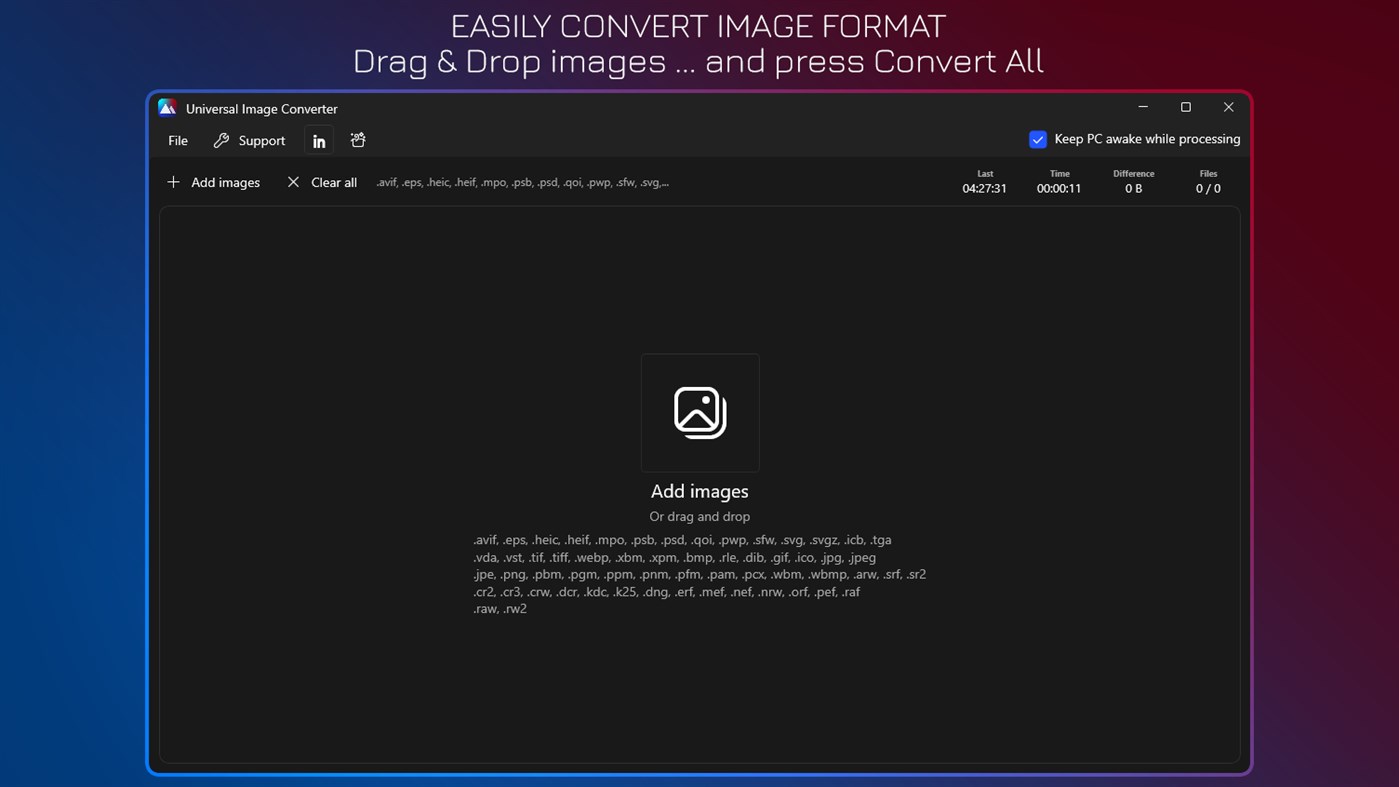Expand the supported formats list in the toolbar
The height and width of the screenshot is (787, 1399).
click(522, 182)
